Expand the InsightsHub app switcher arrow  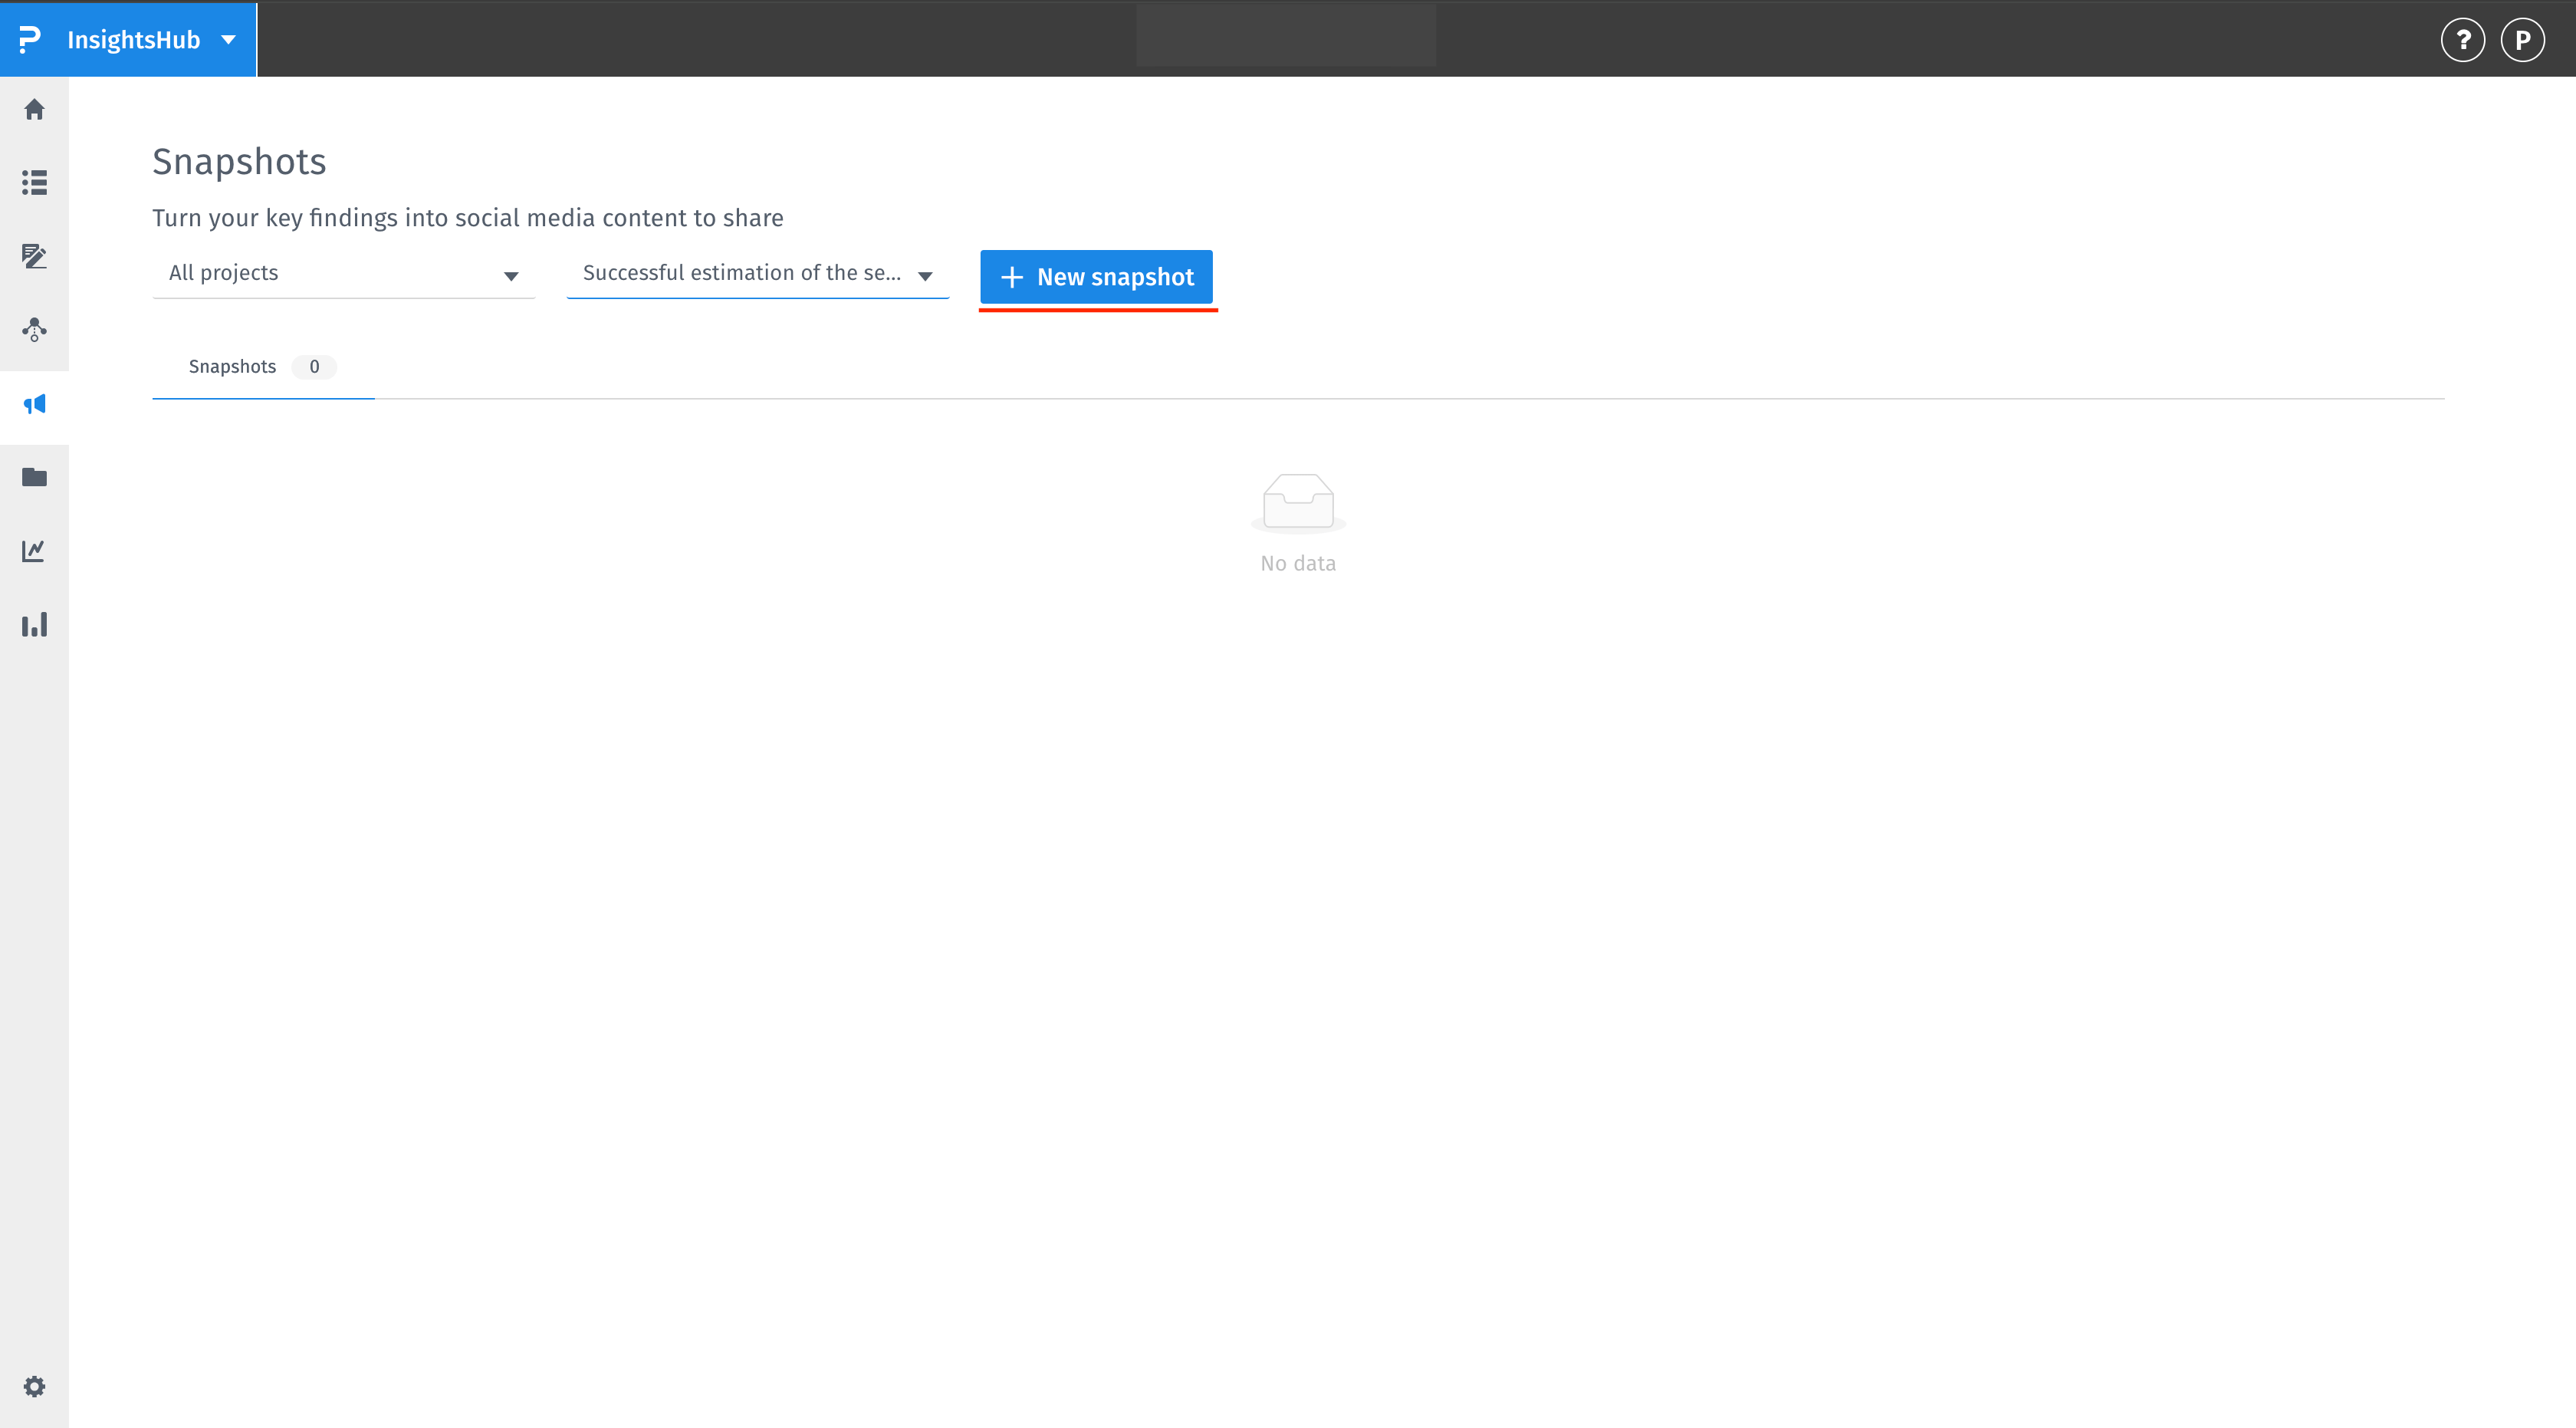click(228, 40)
